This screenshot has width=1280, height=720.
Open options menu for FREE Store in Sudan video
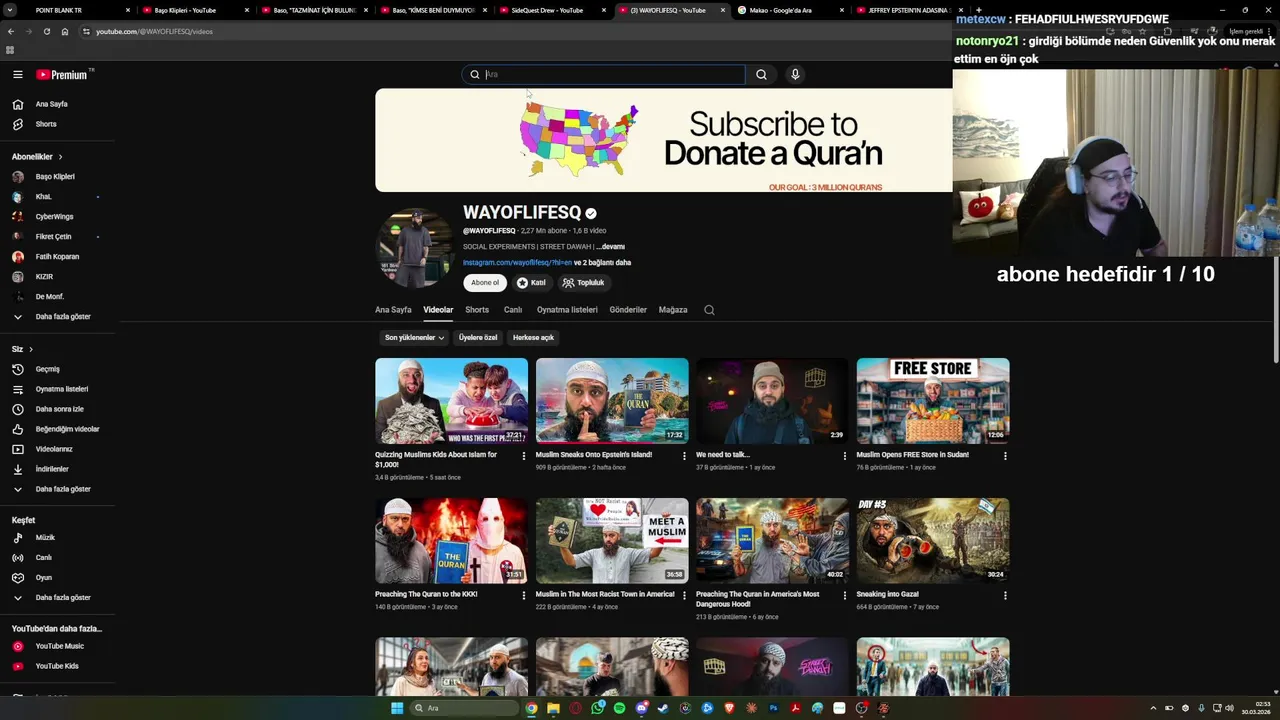(1005, 456)
